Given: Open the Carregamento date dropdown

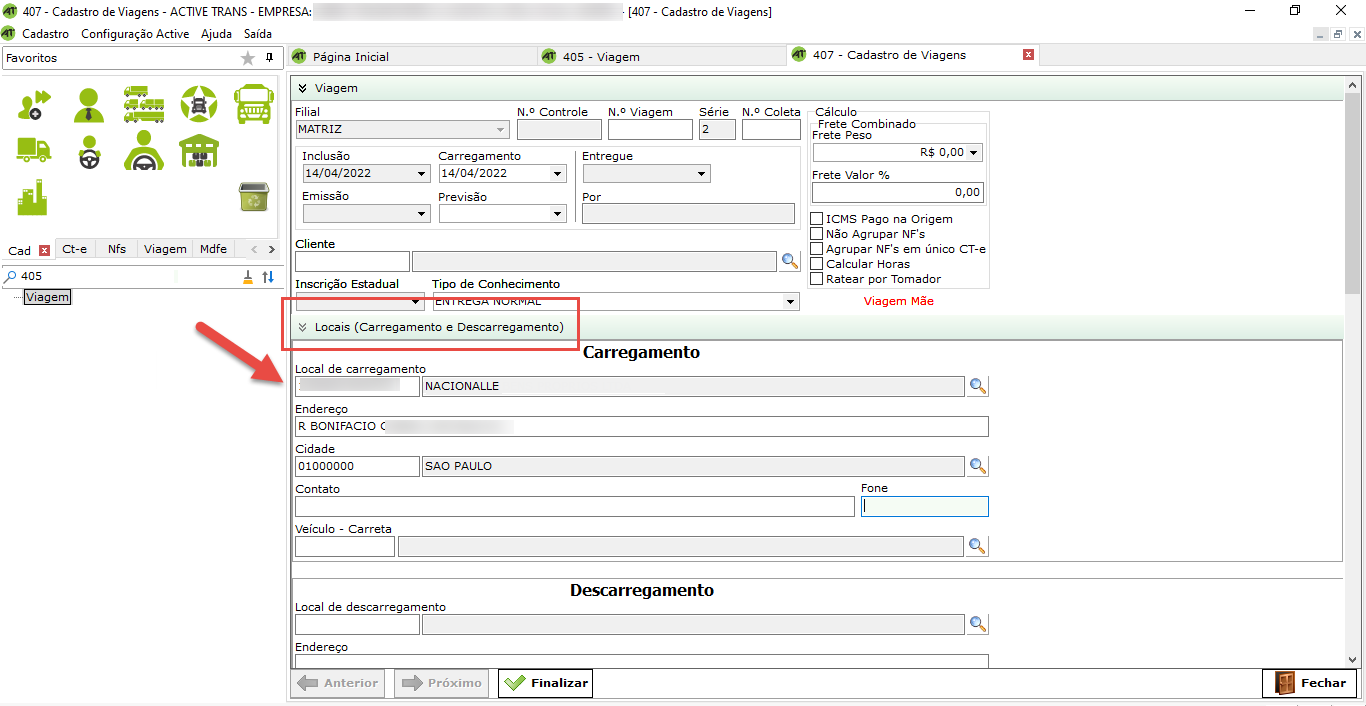Looking at the screenshot, I should (x=557, y=174).
